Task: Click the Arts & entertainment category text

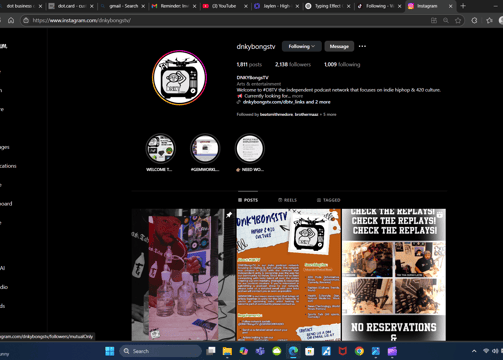Action: tap(259, 84)
